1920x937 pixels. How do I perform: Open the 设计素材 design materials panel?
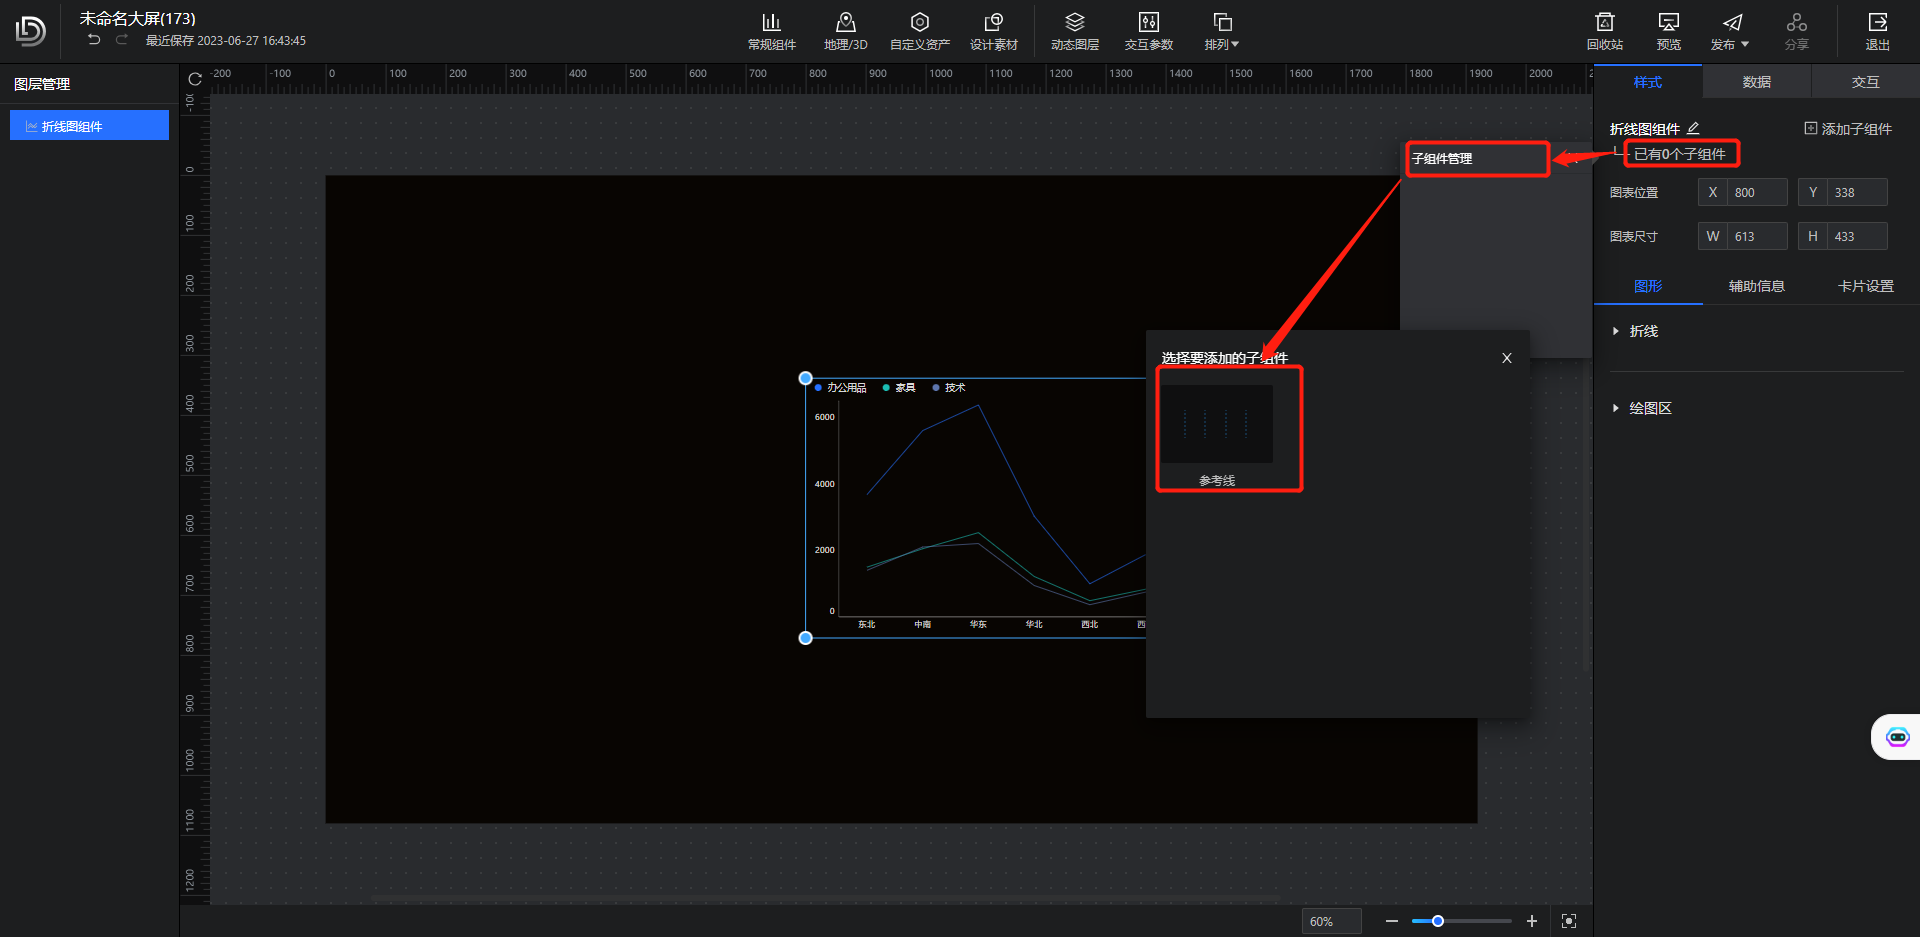tap(993, 31)
